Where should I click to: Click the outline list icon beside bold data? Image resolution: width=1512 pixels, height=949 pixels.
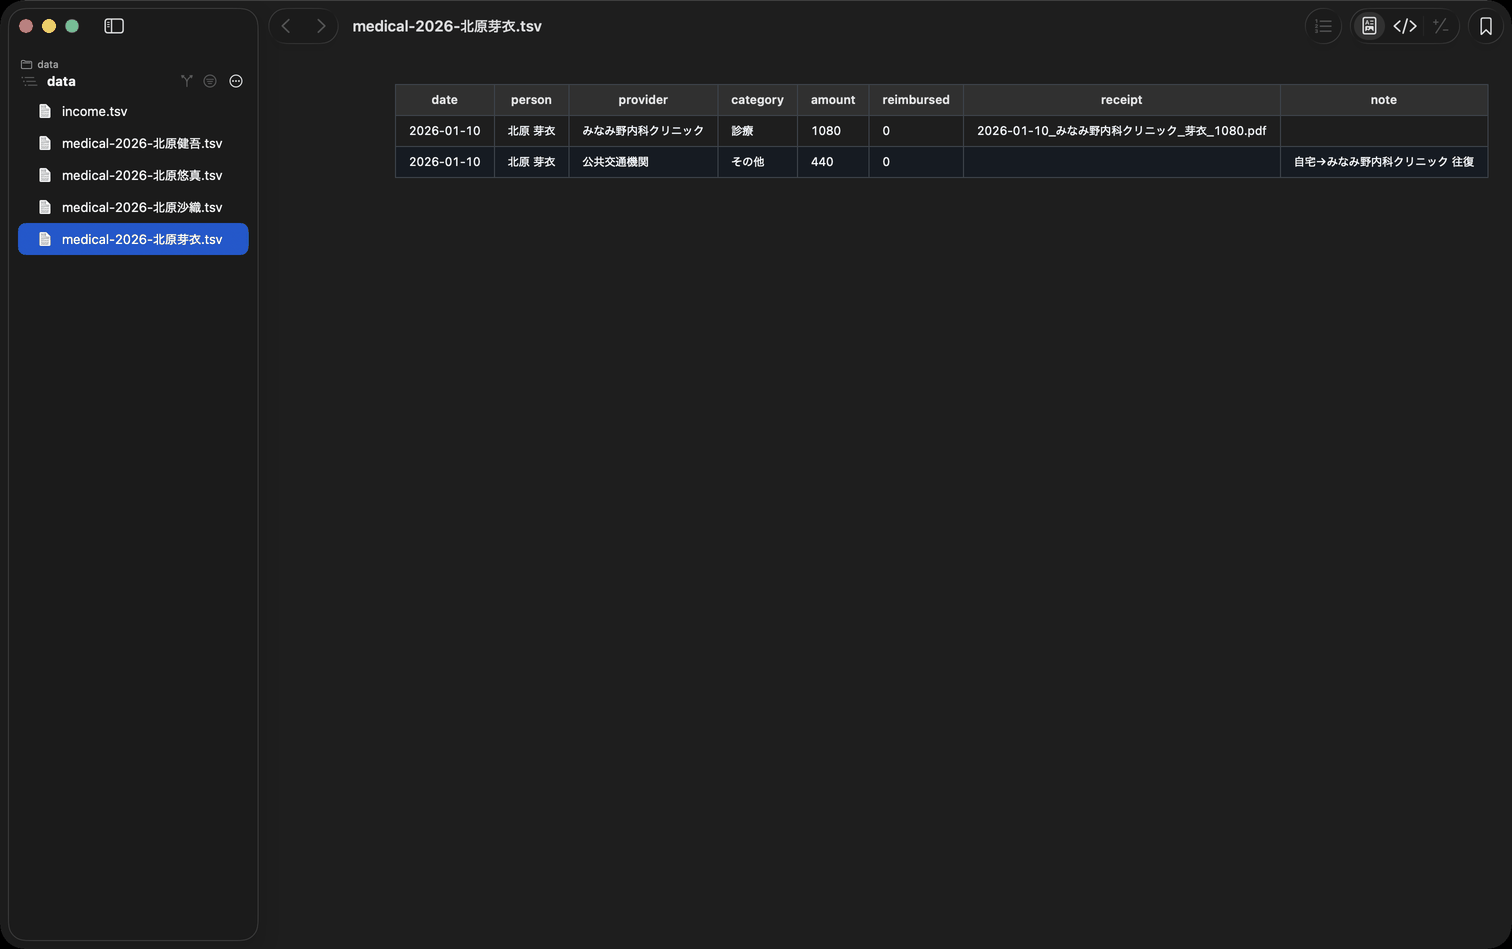29,81
